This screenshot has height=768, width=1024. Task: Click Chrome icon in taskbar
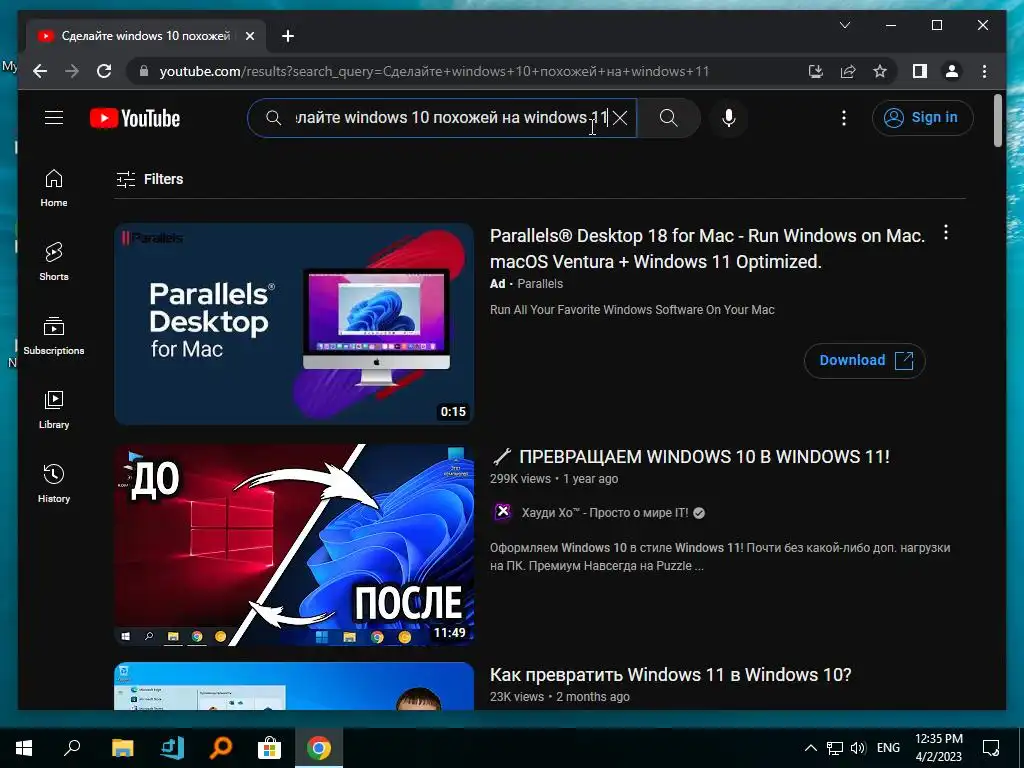coord(319,748)
